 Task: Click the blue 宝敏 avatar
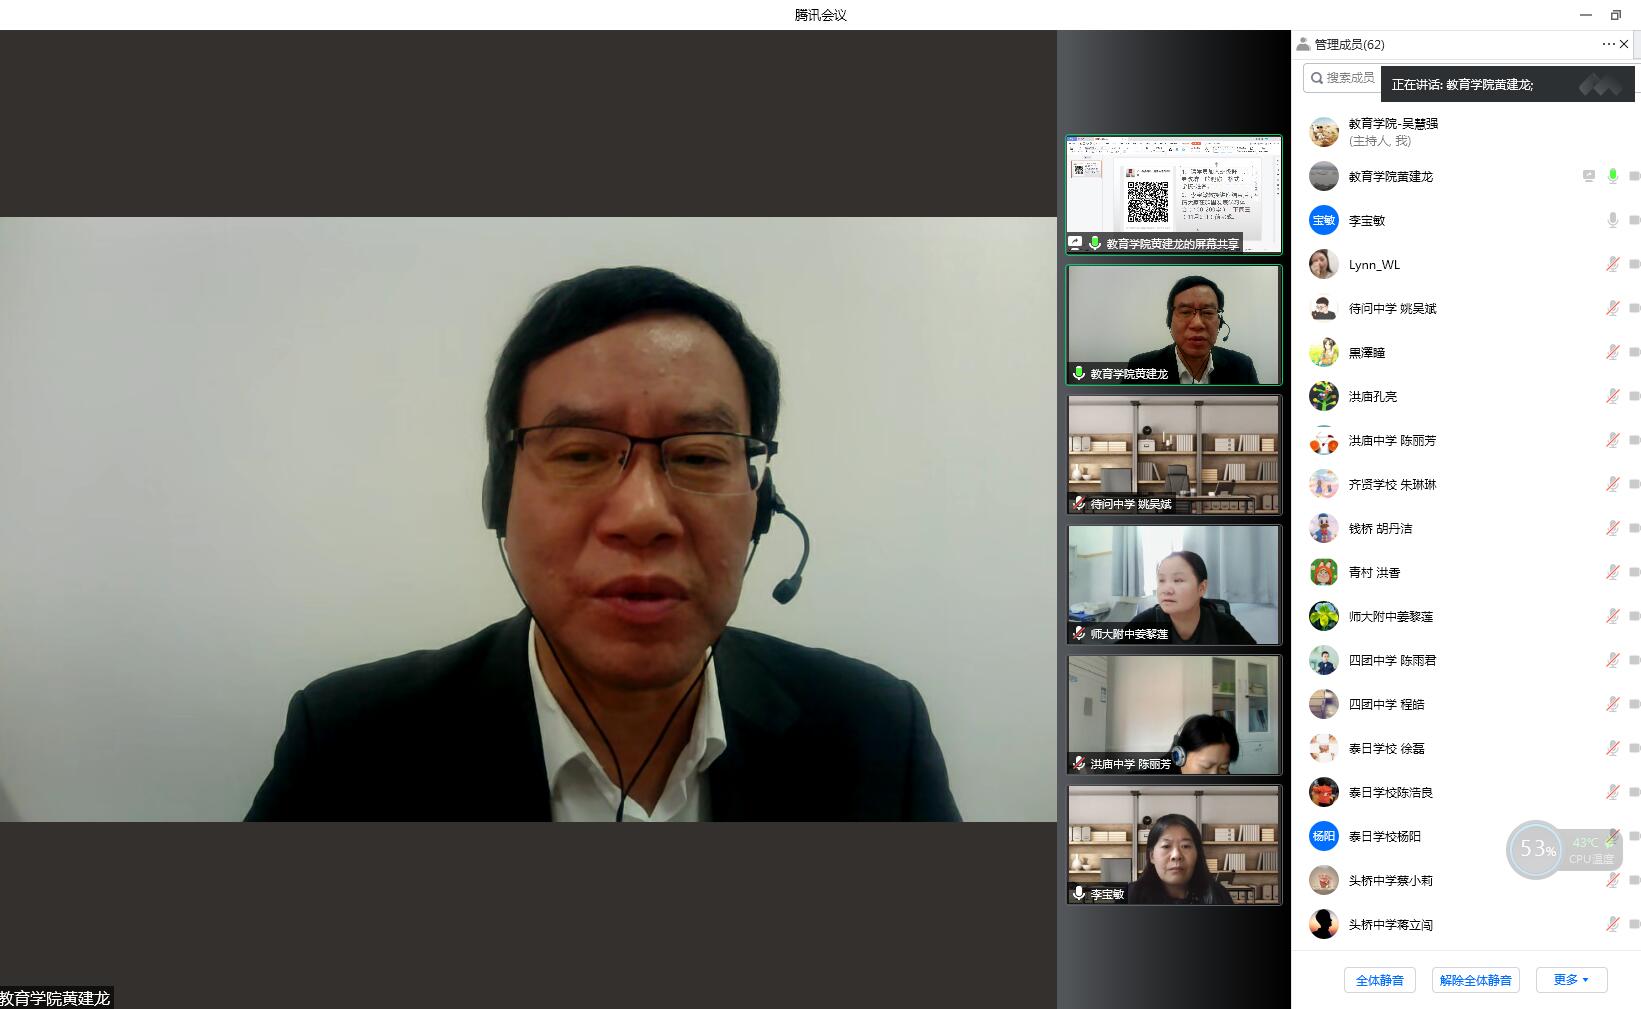pos(1324,220)
